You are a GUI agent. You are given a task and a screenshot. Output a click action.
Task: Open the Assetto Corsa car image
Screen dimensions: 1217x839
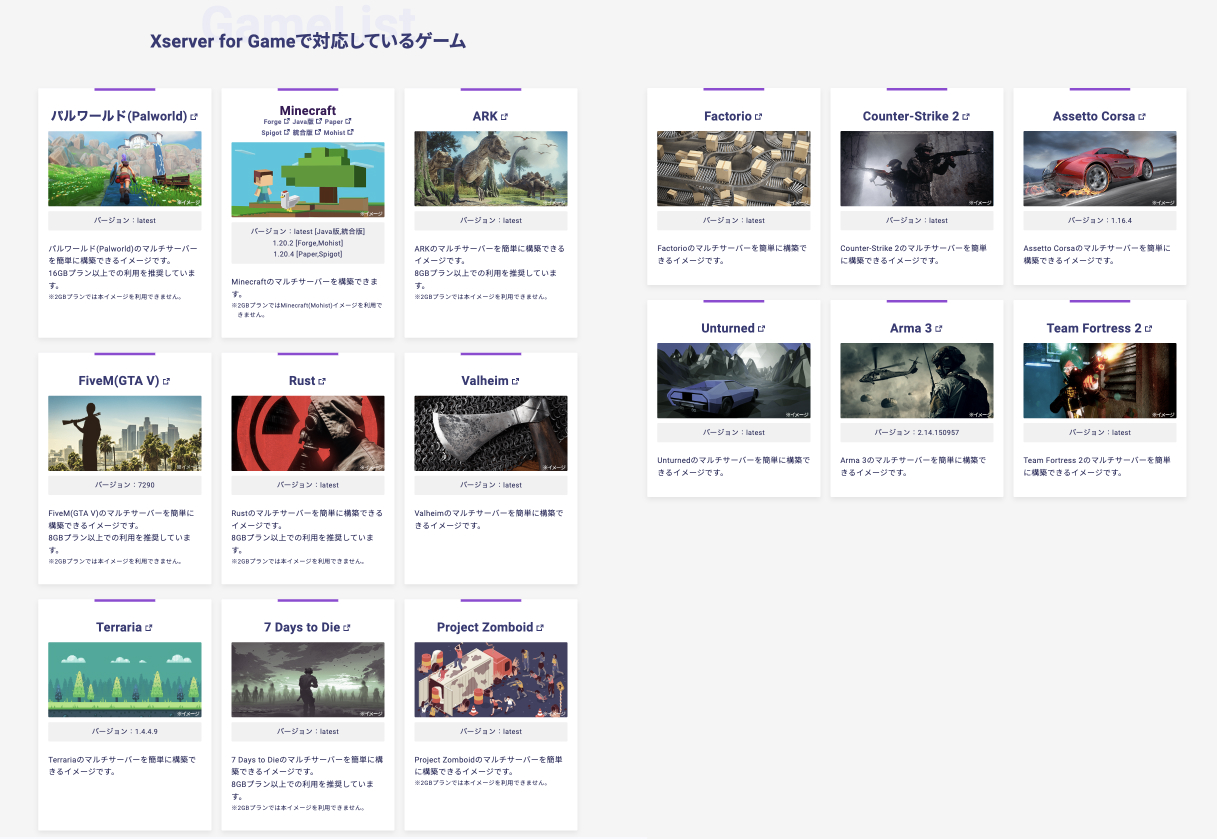pyautogui.click(x=1099, y=168)
